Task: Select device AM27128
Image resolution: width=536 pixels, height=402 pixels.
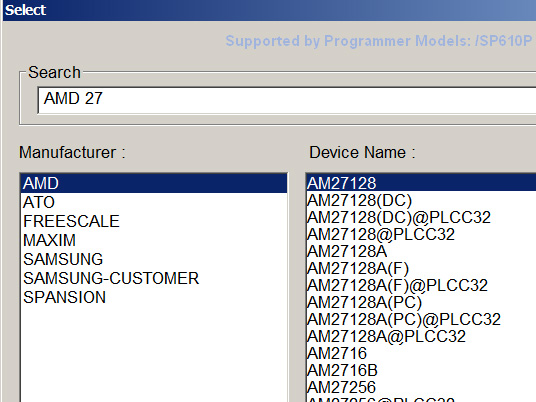Action: [x=421, y=183]
